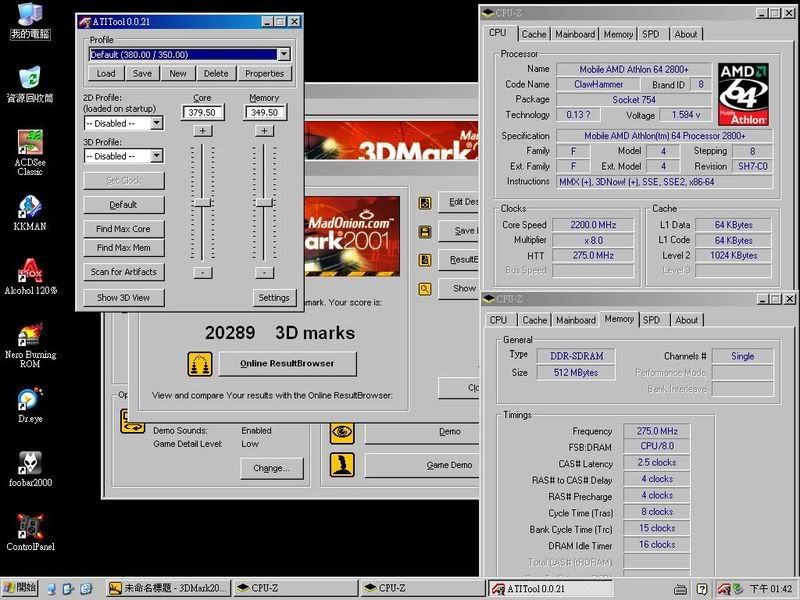Open the Recycle Bin (資源回收筒) desktop icon
The image size is (800, 600).
(30, 84)
